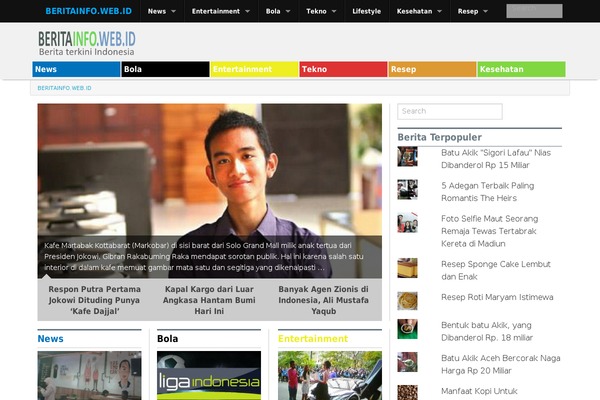
Task: Open the Bola section heading
Action: pos(168,339)
